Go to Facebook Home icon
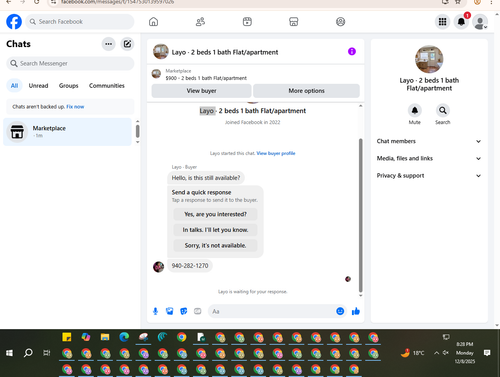Image resolution: width=500 pixels, height=377 pixels. click(x=153, y=22)
